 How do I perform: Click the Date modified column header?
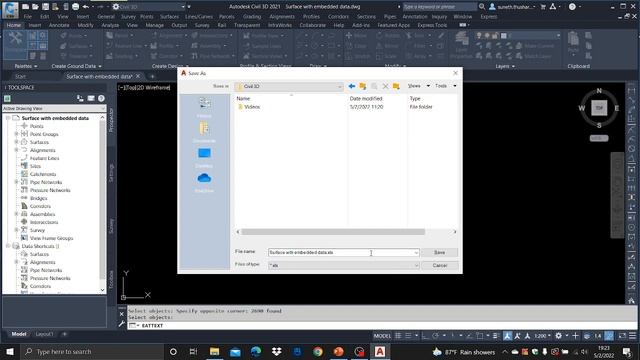(366, 98)
